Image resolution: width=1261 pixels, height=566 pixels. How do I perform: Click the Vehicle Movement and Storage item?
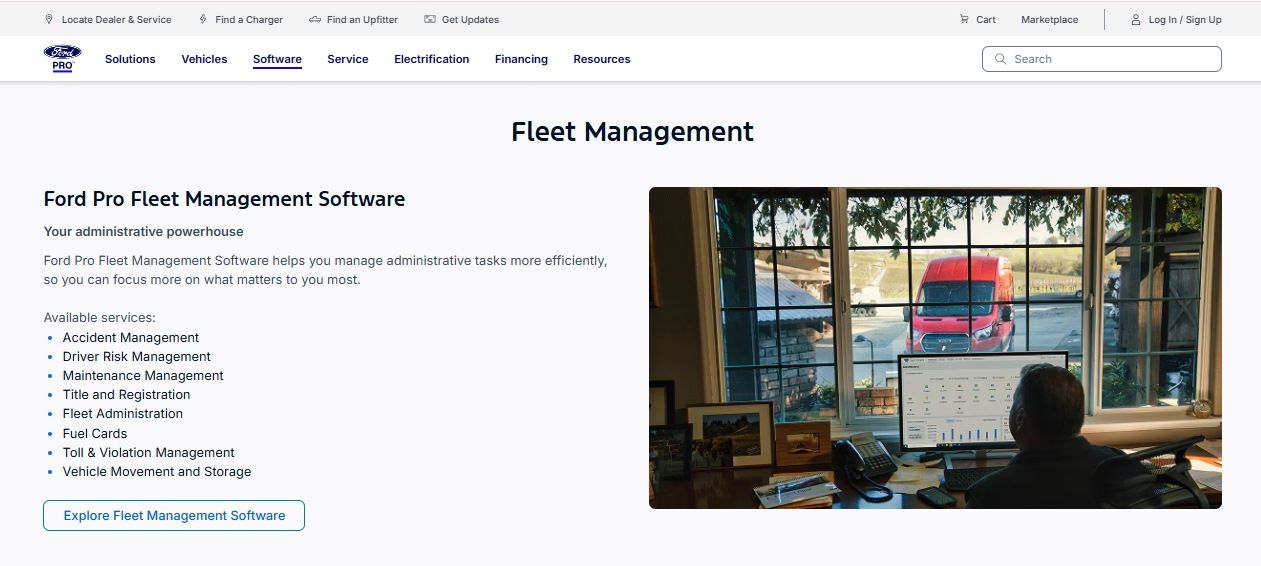click(157, 472)
